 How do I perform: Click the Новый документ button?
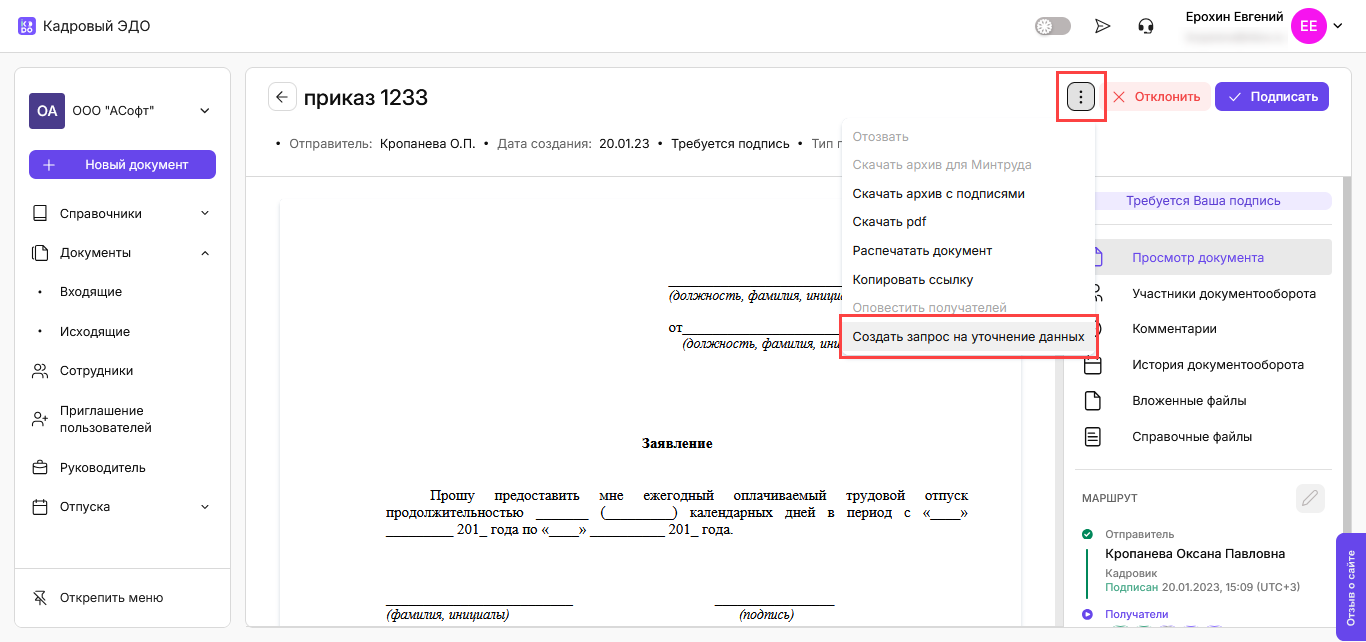(x=122, y=164)
